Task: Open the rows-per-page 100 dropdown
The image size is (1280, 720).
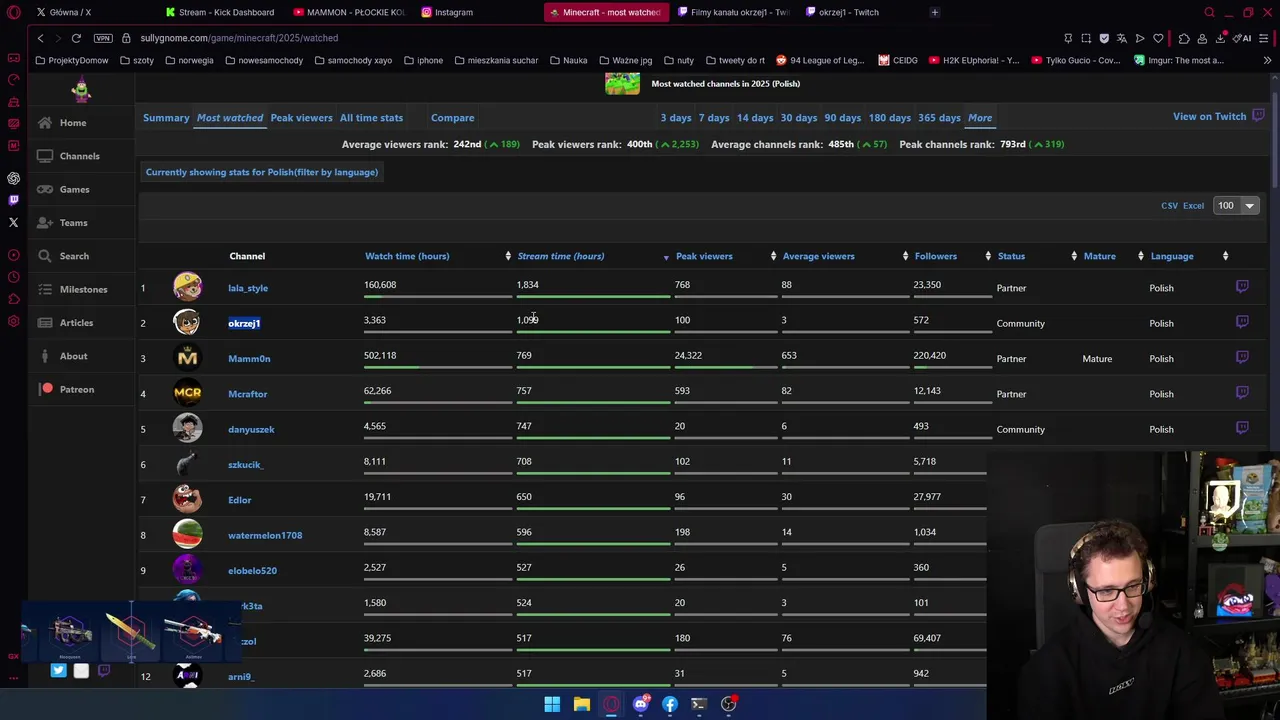Action: (x=1236, y=205)
